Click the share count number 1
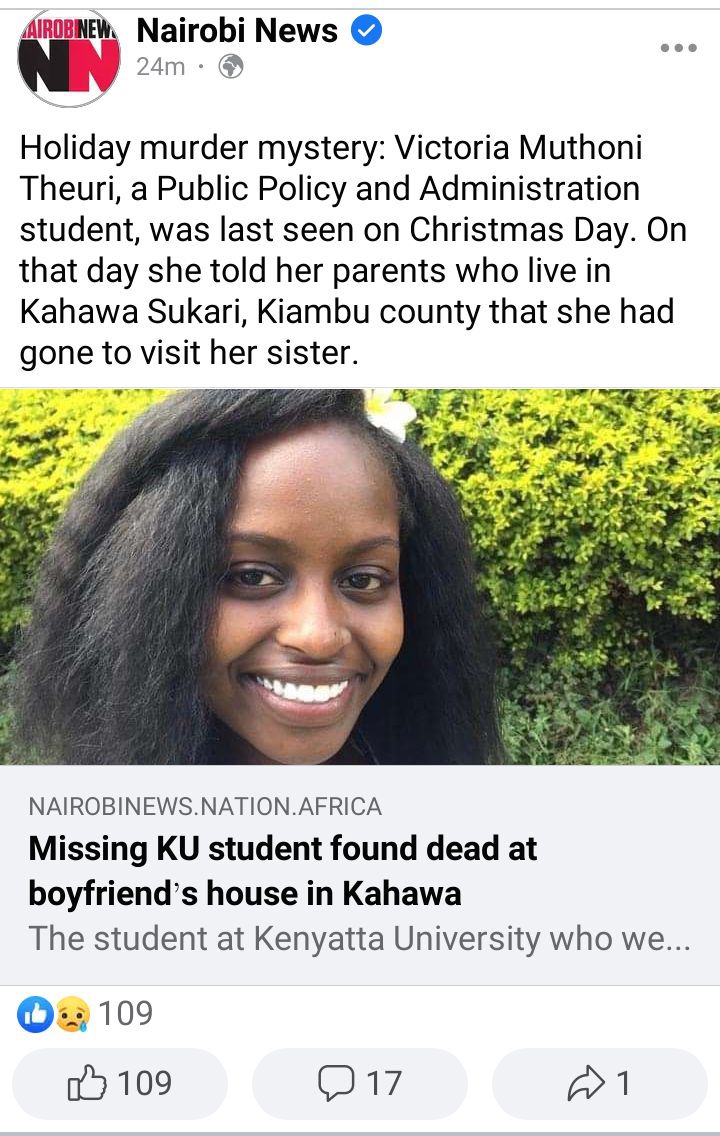This screenshot has width=720, height=1136. 623,1084
